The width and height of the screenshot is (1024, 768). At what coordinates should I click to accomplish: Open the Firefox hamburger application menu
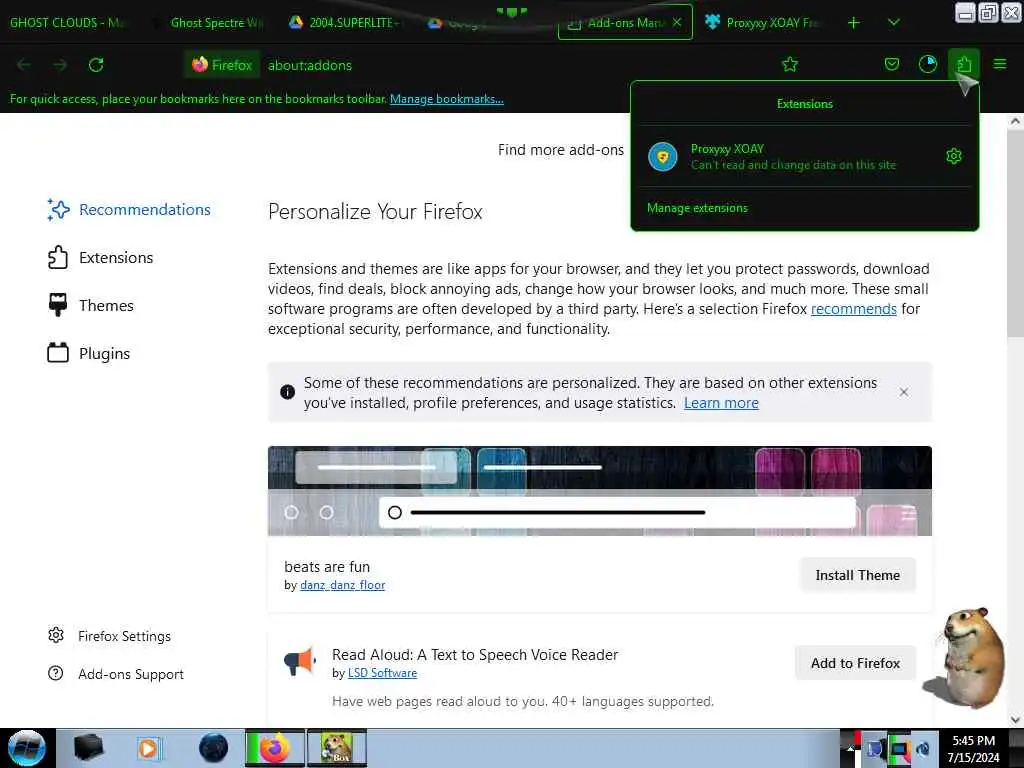(1000, 64)
